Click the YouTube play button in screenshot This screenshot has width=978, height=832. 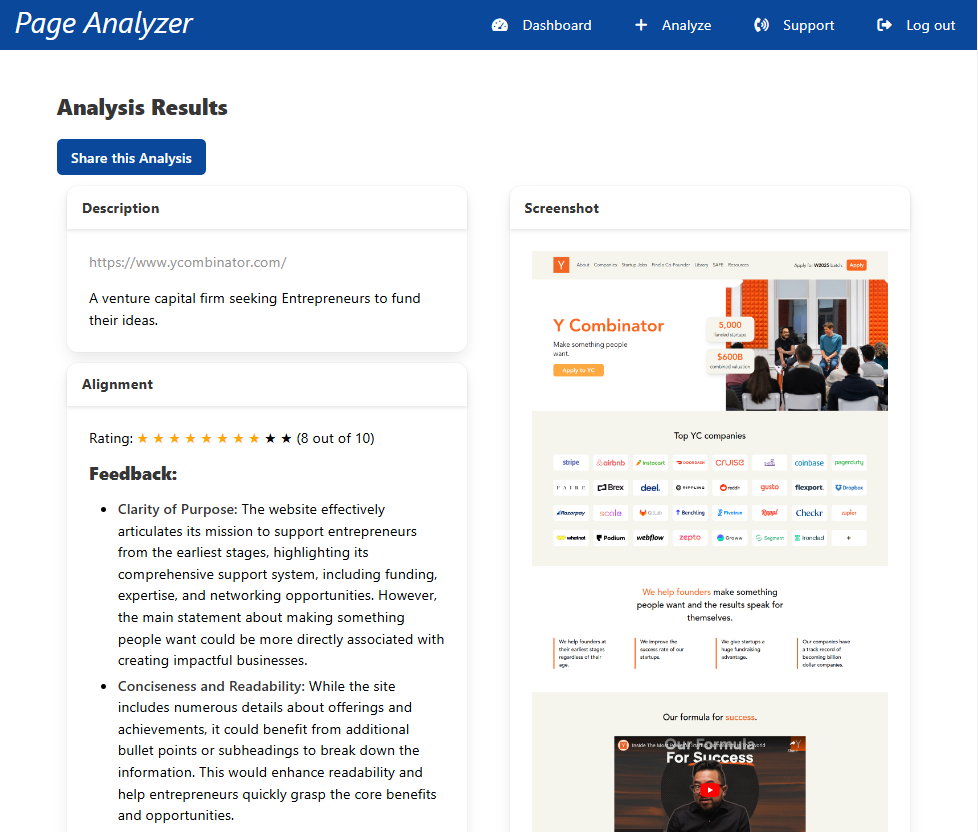710,790
